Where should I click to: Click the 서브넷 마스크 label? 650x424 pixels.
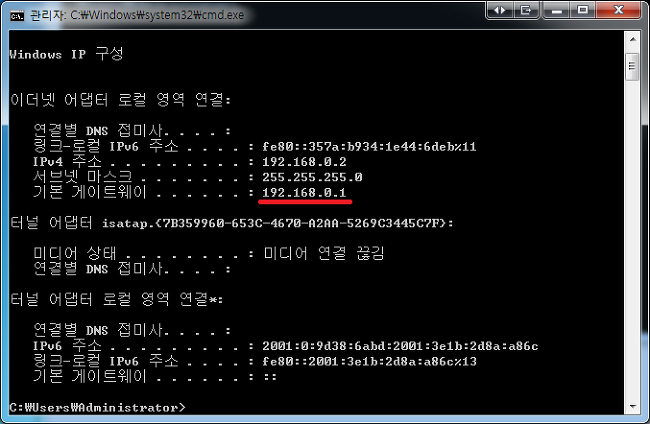pyautogui.click(x=82, y=177)
